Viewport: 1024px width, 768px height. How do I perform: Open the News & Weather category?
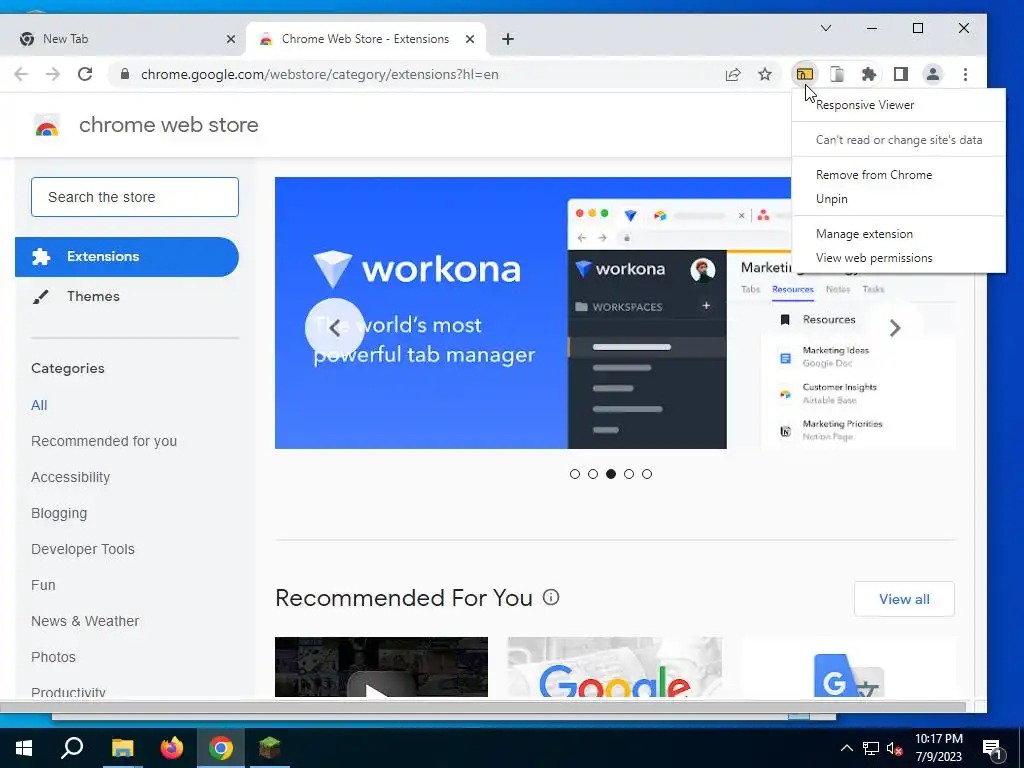[x=85, y=621]
